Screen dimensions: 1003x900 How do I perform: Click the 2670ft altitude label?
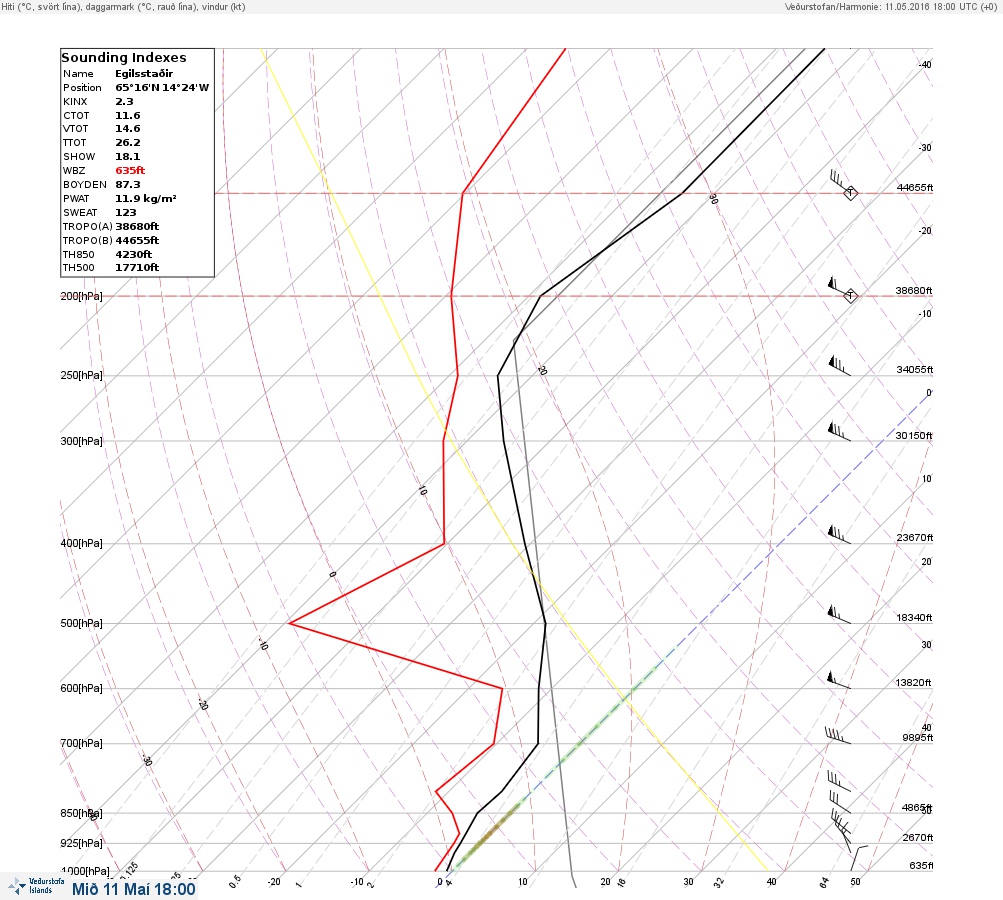917,838
